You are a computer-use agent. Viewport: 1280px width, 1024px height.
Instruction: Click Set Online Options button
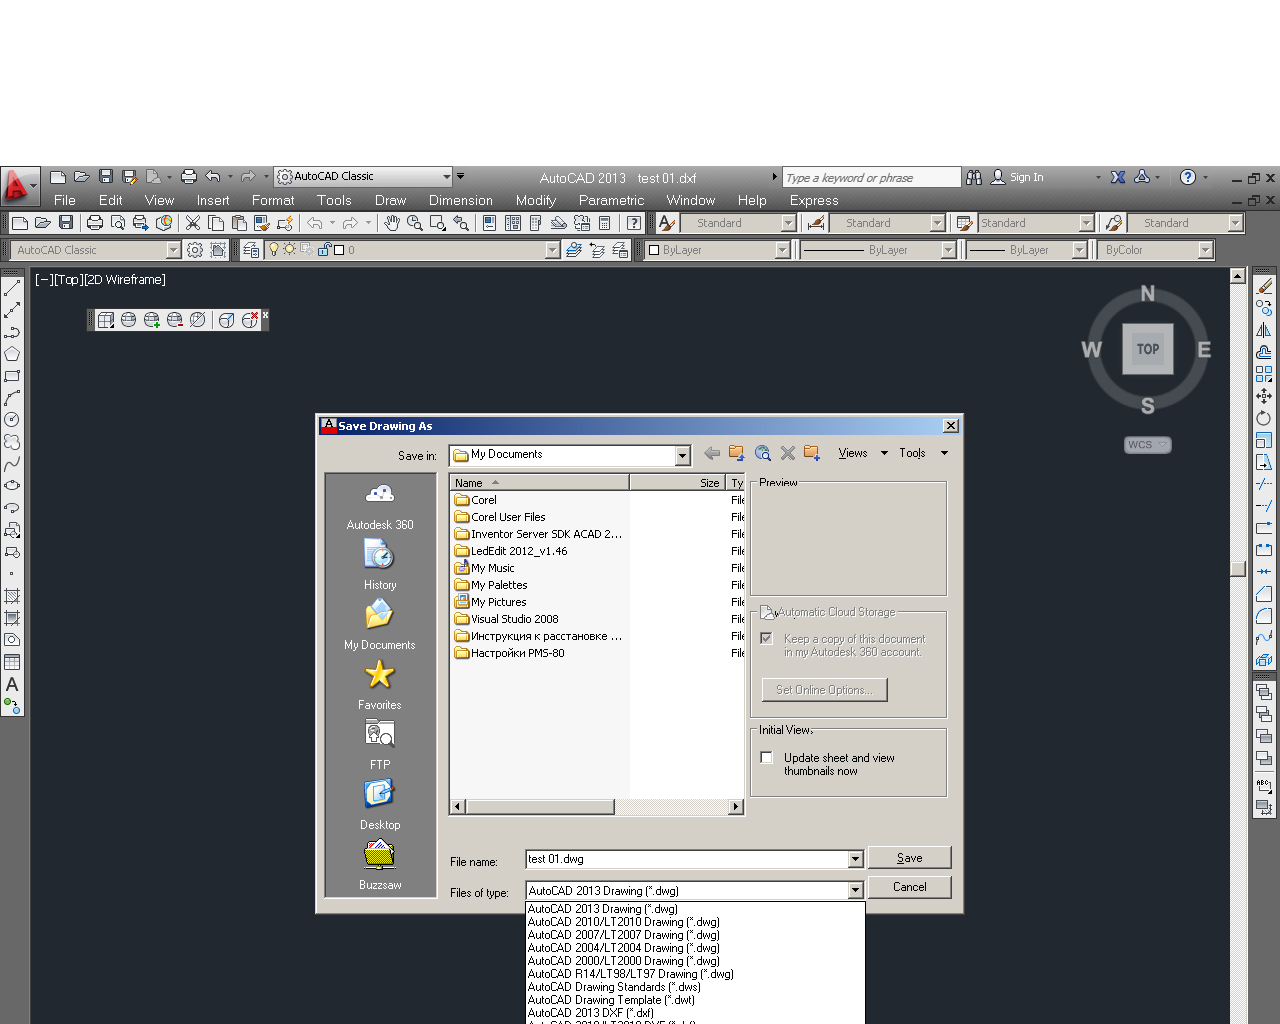pyautogui.click(x=824, y=690)
